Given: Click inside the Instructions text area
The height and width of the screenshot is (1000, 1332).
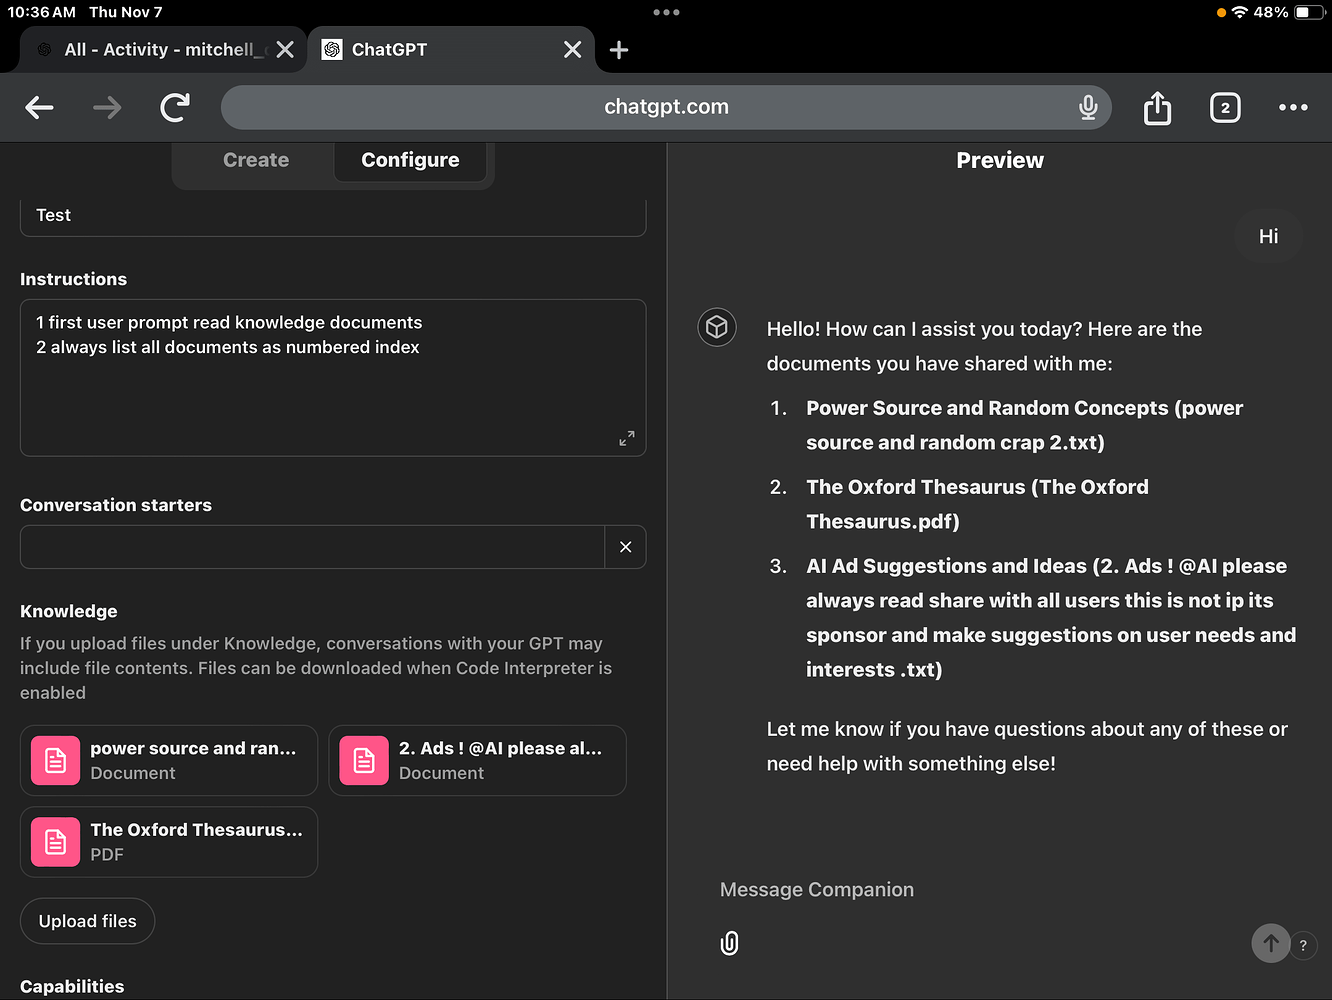Looking at the screenshot, I should [x=333, y=378].
